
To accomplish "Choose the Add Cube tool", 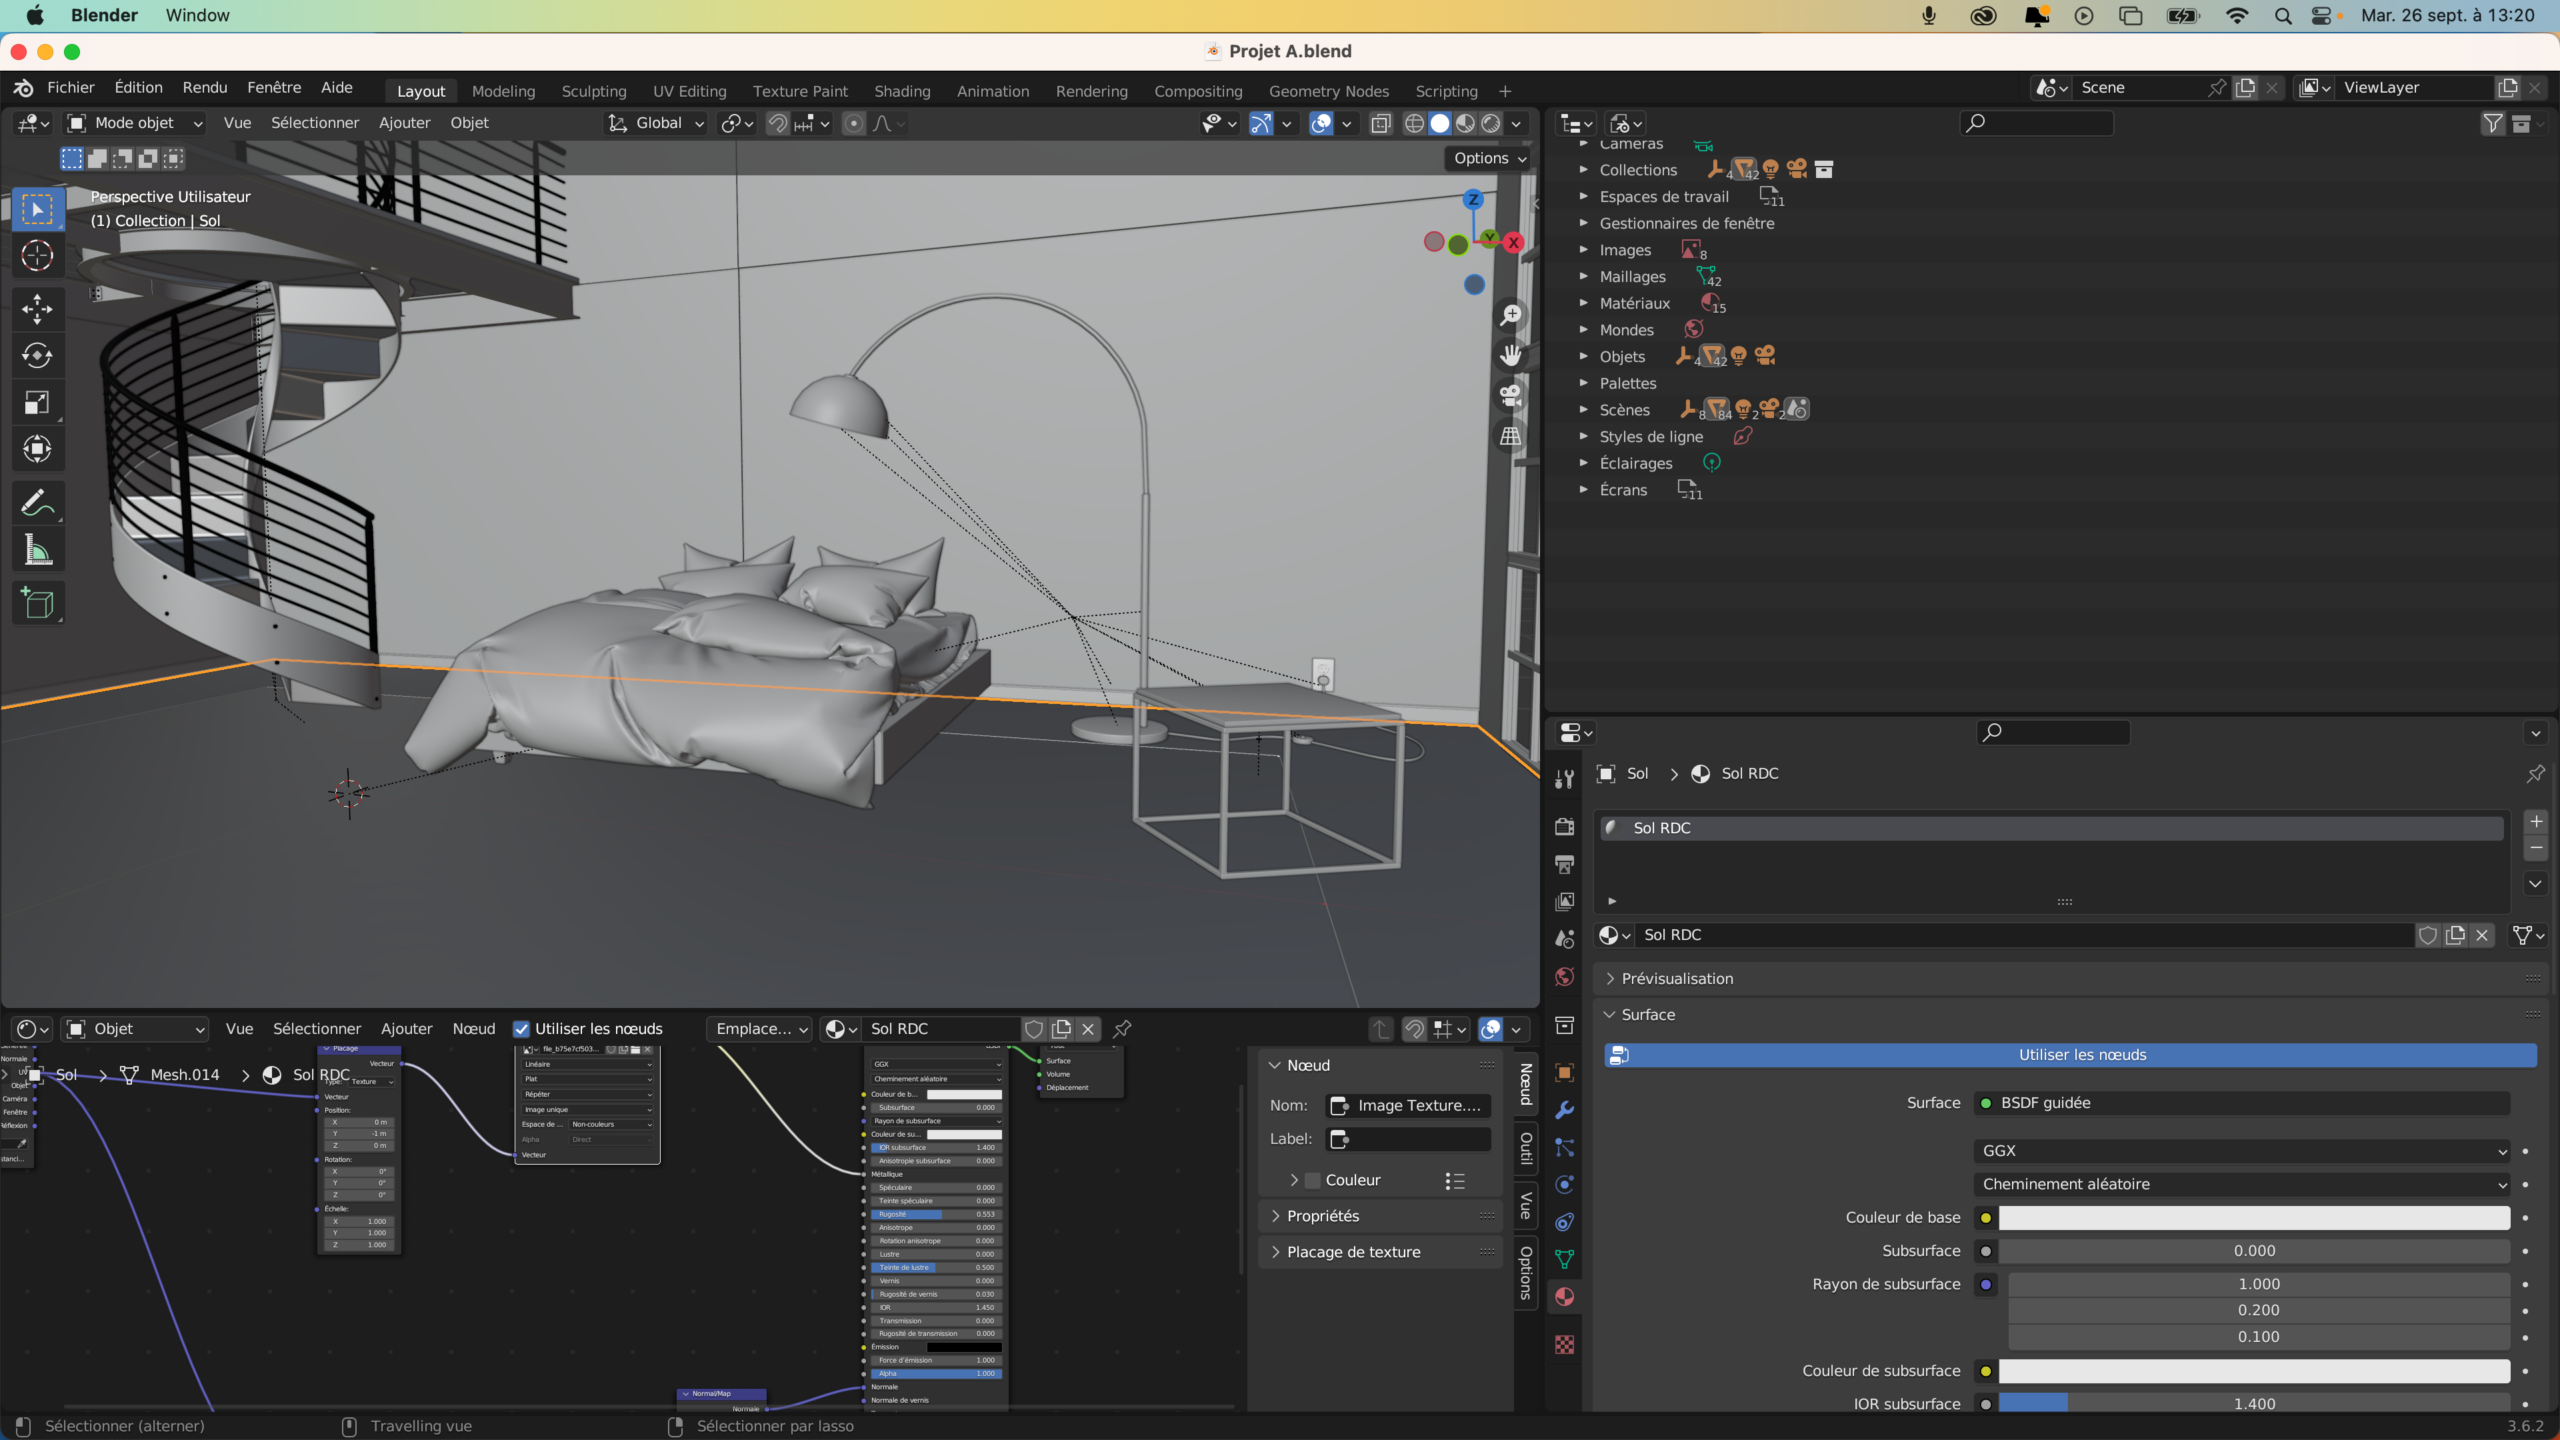I will point(37,604).
